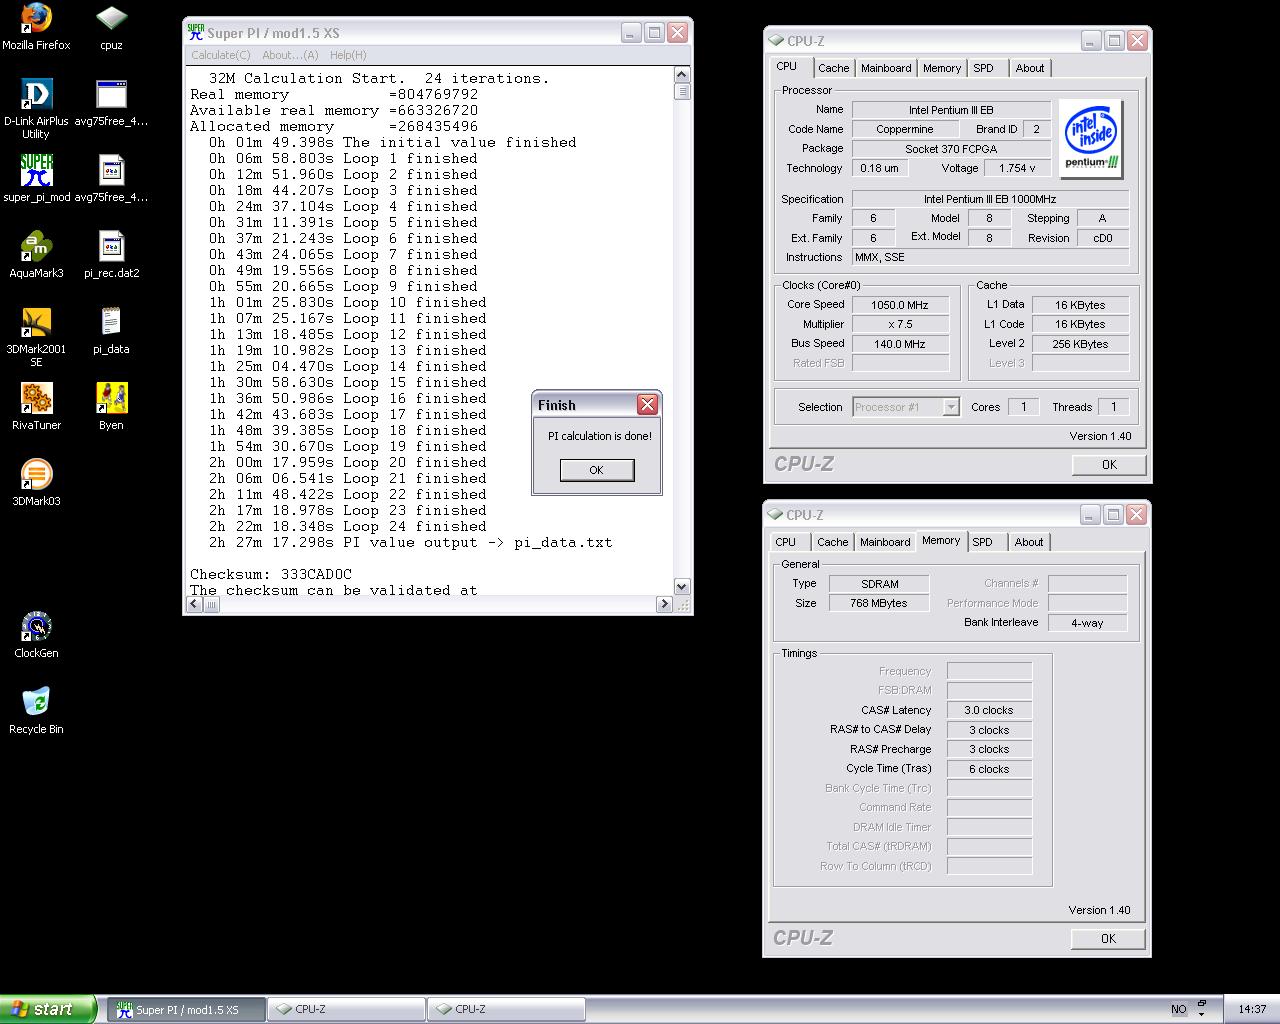The image size is (1280, 1024).
Task: Open SPD tab in bottom CPU-Z window
Action: (983, 542)
